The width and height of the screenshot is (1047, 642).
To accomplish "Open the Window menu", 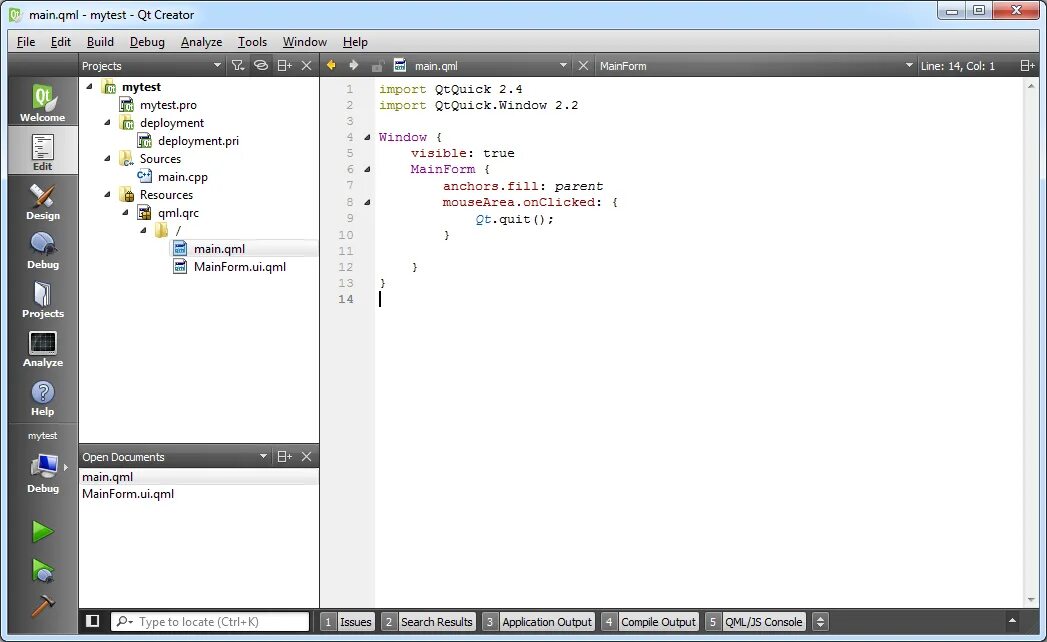I will pyautogui.click(x=304, y=41).
